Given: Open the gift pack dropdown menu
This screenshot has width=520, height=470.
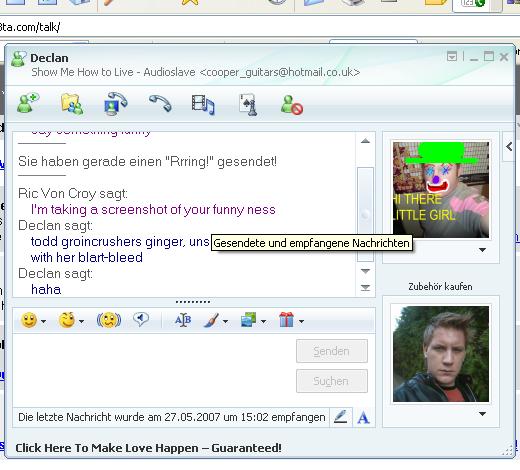Looking at the screenshot, I should pyautogui.click(x=301, y=321).
